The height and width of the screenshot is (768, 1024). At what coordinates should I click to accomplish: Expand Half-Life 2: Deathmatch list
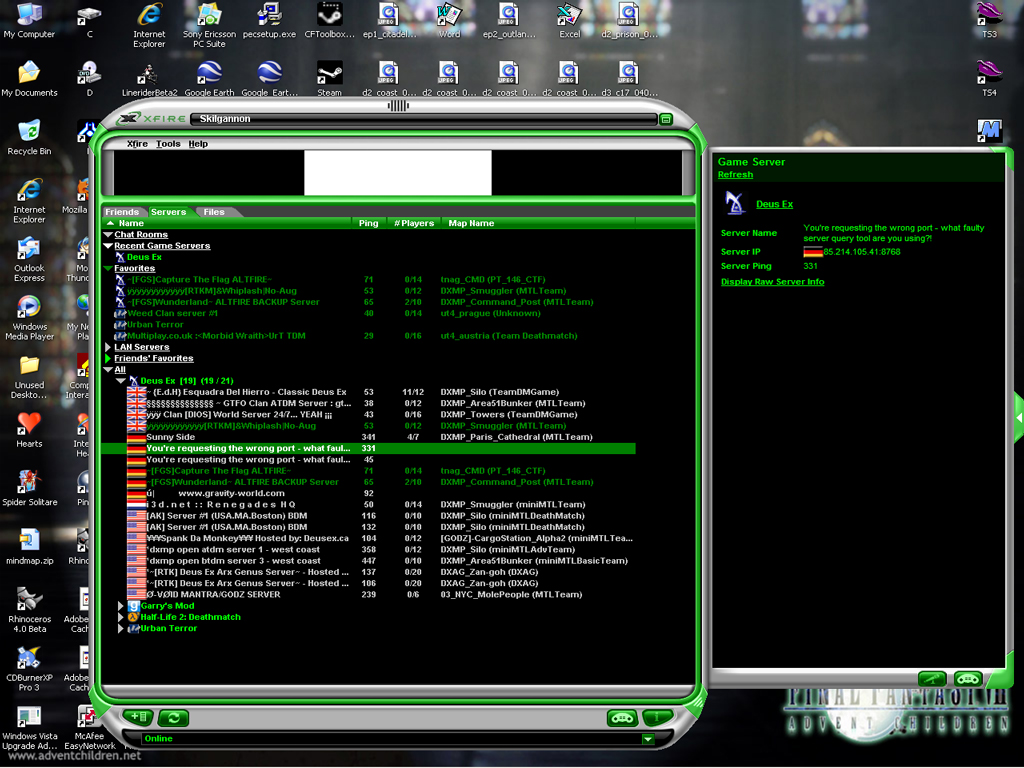point(121,617)
